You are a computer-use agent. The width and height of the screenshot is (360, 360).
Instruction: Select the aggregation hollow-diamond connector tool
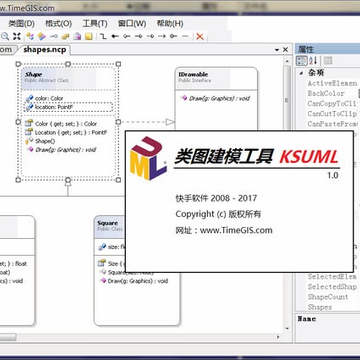127,36
